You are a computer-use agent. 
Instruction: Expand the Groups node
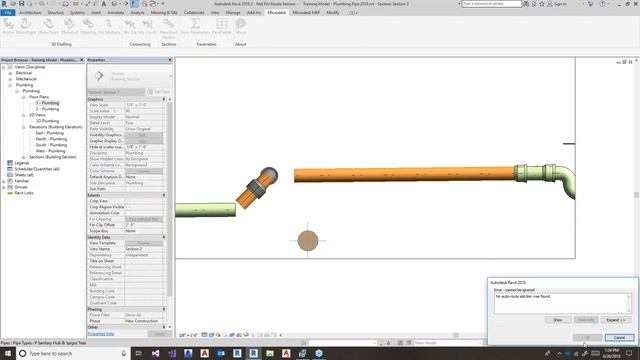[x=4, y=187]
